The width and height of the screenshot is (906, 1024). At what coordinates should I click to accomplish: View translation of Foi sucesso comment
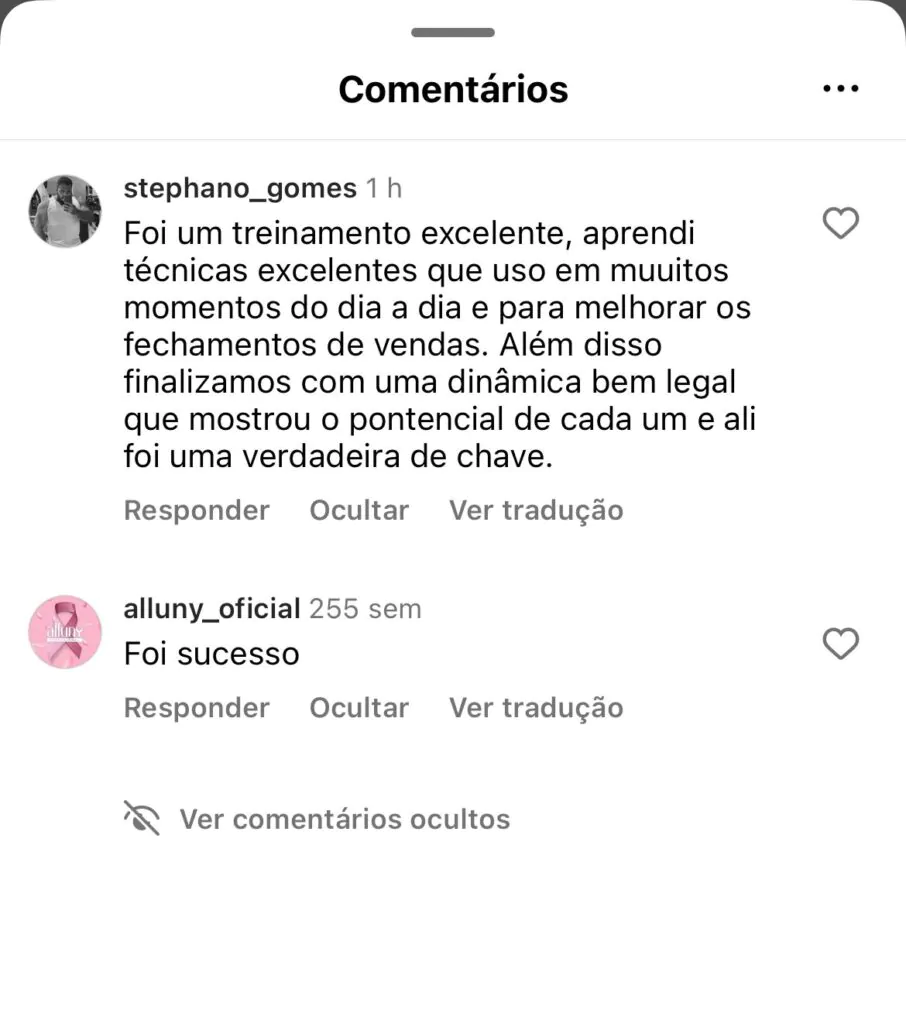(536, 708)
